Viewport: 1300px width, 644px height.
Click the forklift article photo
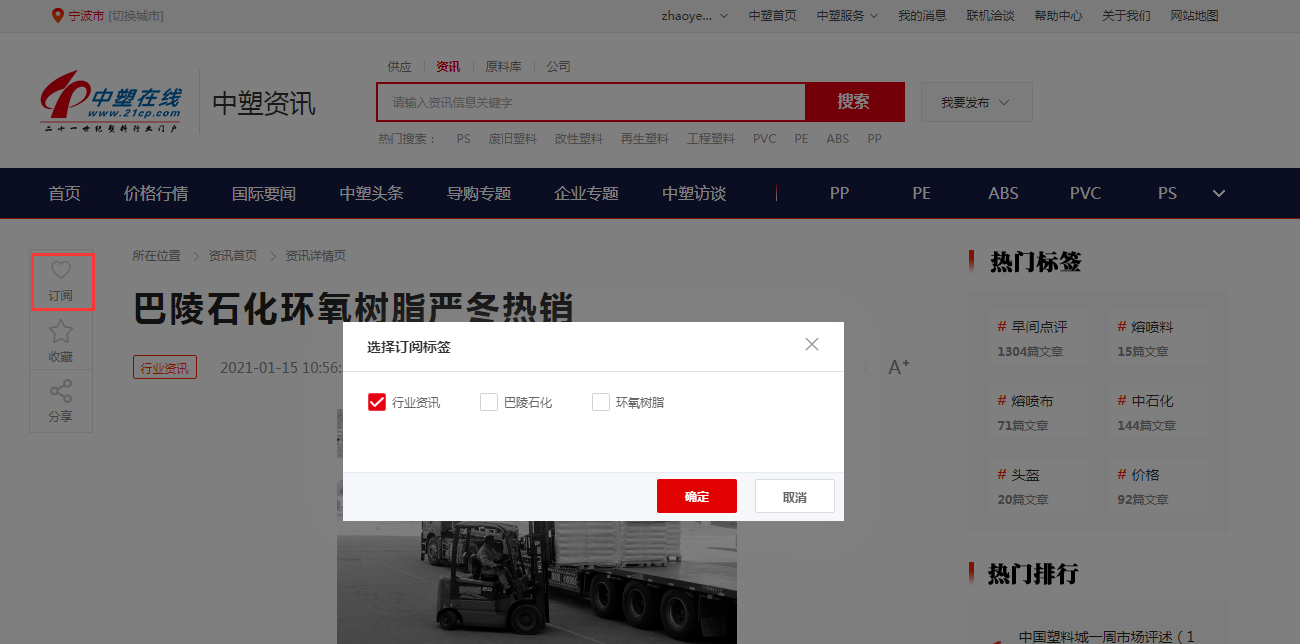point(537,582)
